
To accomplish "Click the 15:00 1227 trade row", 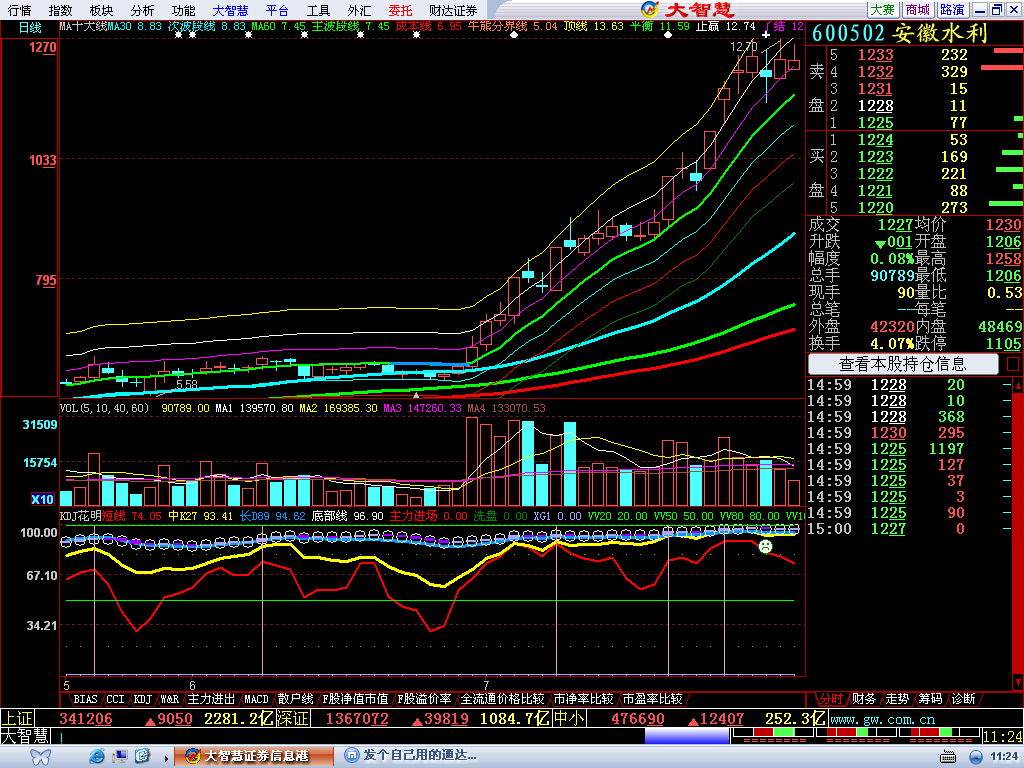I will (x=910, y=529).
